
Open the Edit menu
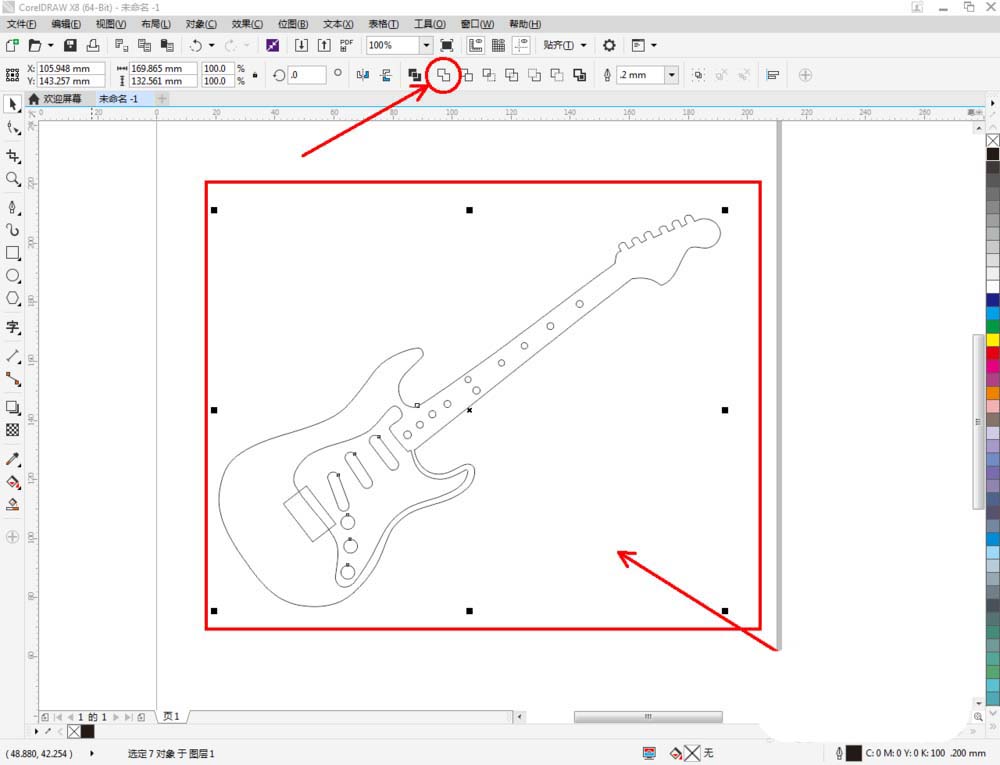(x=66, y=24)
